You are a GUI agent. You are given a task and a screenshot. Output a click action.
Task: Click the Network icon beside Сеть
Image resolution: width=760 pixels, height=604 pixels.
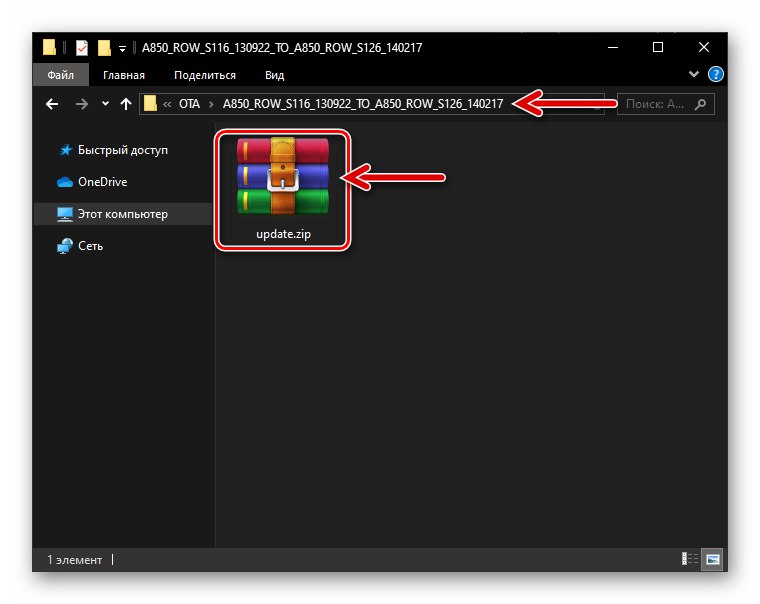pos(64,246)
